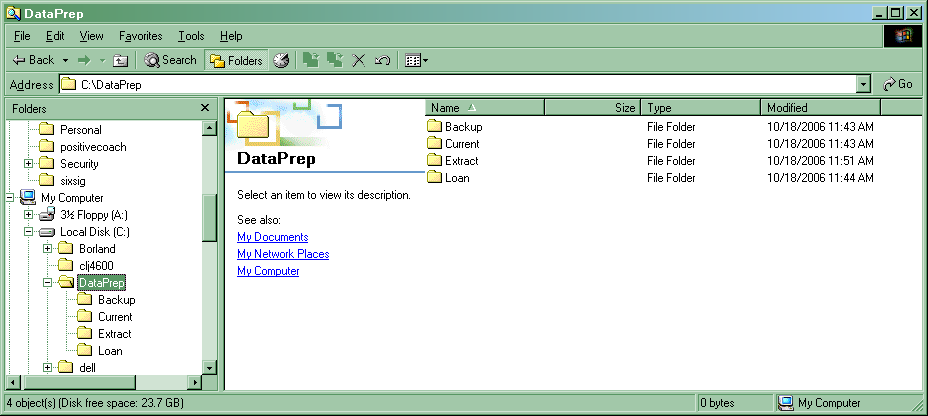The width and height of the screenshot is (928, 416).
Task: Collapse the My Computer node
Action: point(9,198)
